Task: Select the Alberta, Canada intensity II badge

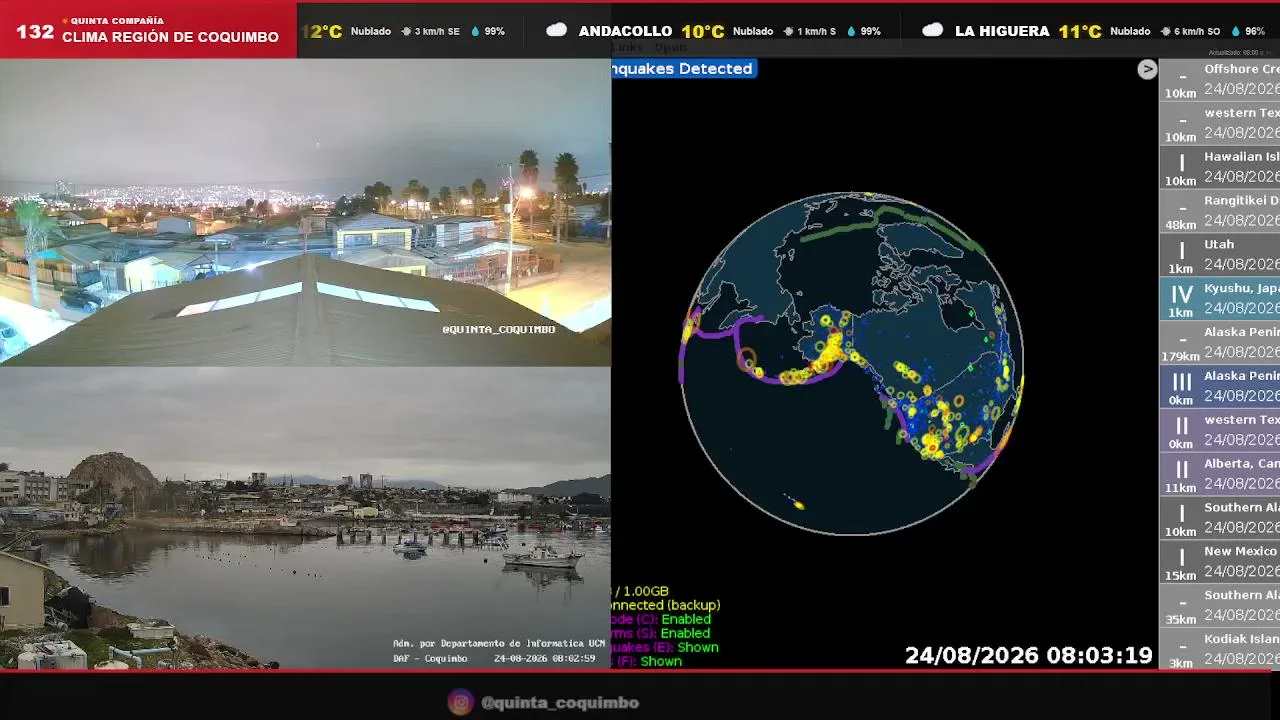Action: click(1181, 475)
